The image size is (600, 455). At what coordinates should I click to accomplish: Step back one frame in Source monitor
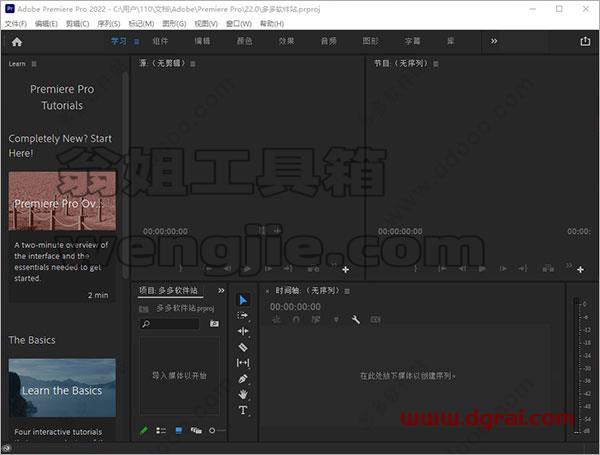pos(227,269)
